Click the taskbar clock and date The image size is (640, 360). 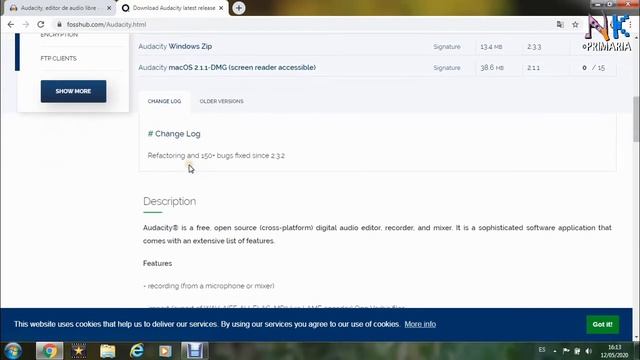coord(614,351)
